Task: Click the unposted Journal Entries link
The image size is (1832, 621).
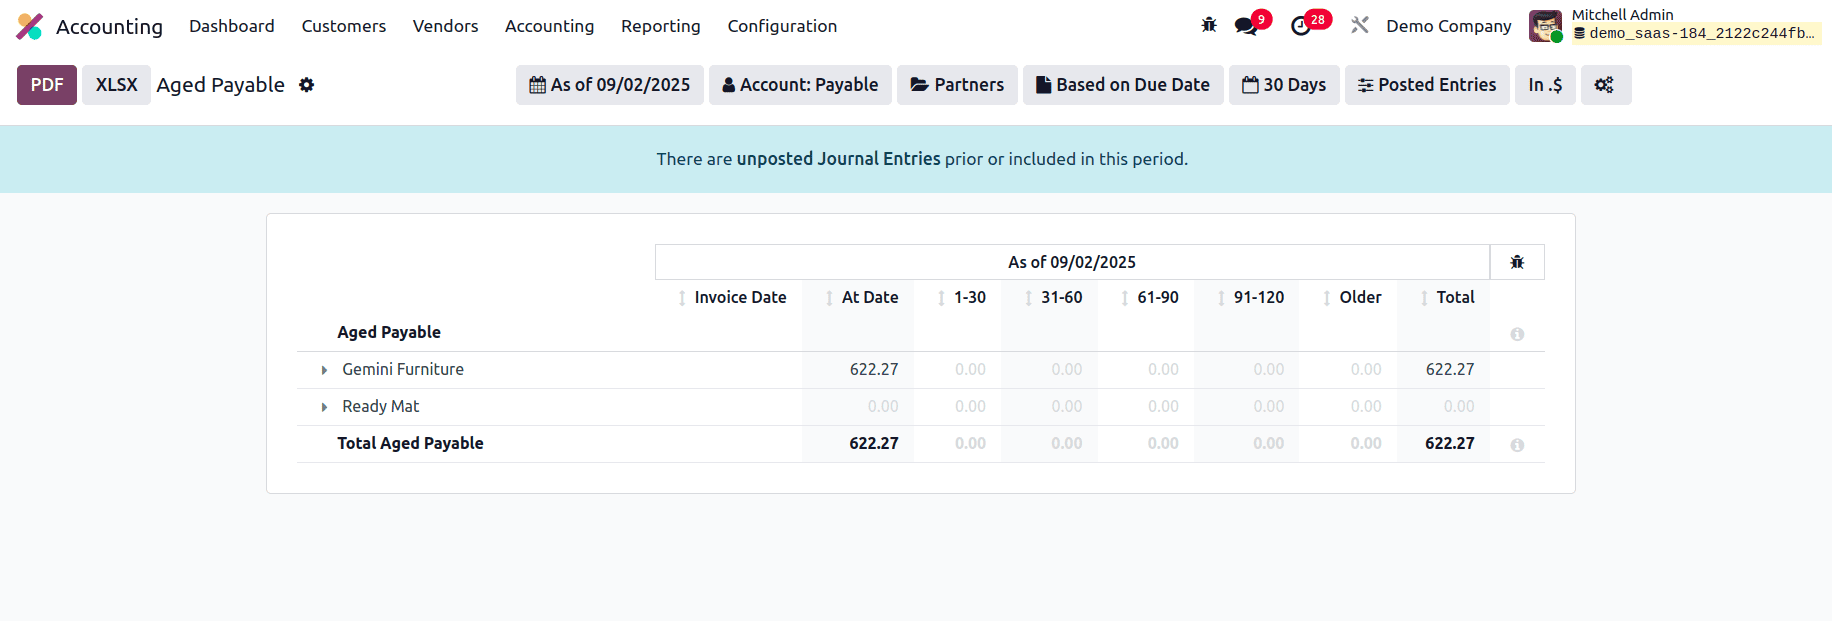Action: coord(838,158)
